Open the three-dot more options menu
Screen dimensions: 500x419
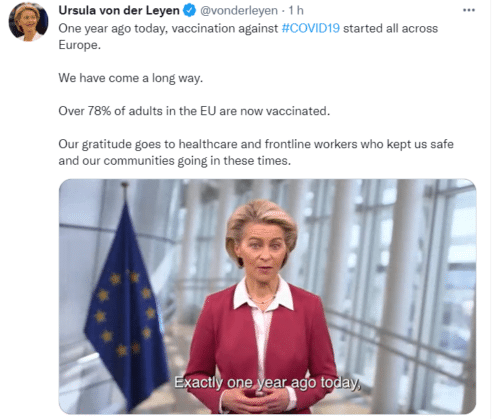[469, 10]
